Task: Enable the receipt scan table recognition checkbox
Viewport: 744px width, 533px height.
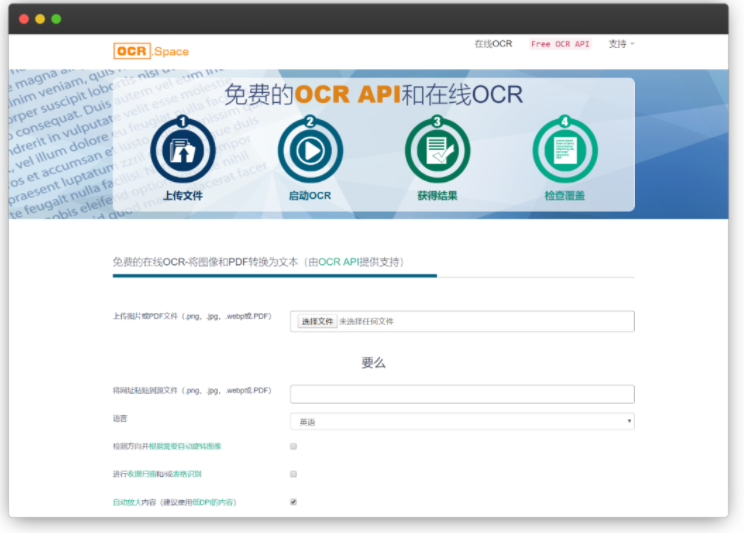Action: 293,474
